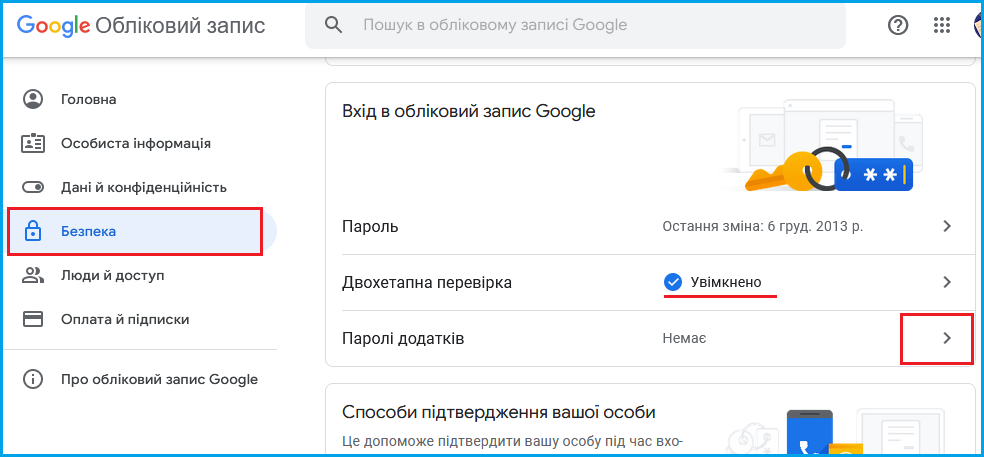
Task: Click the search magnifier icon
Action: [x=334, y=25]
